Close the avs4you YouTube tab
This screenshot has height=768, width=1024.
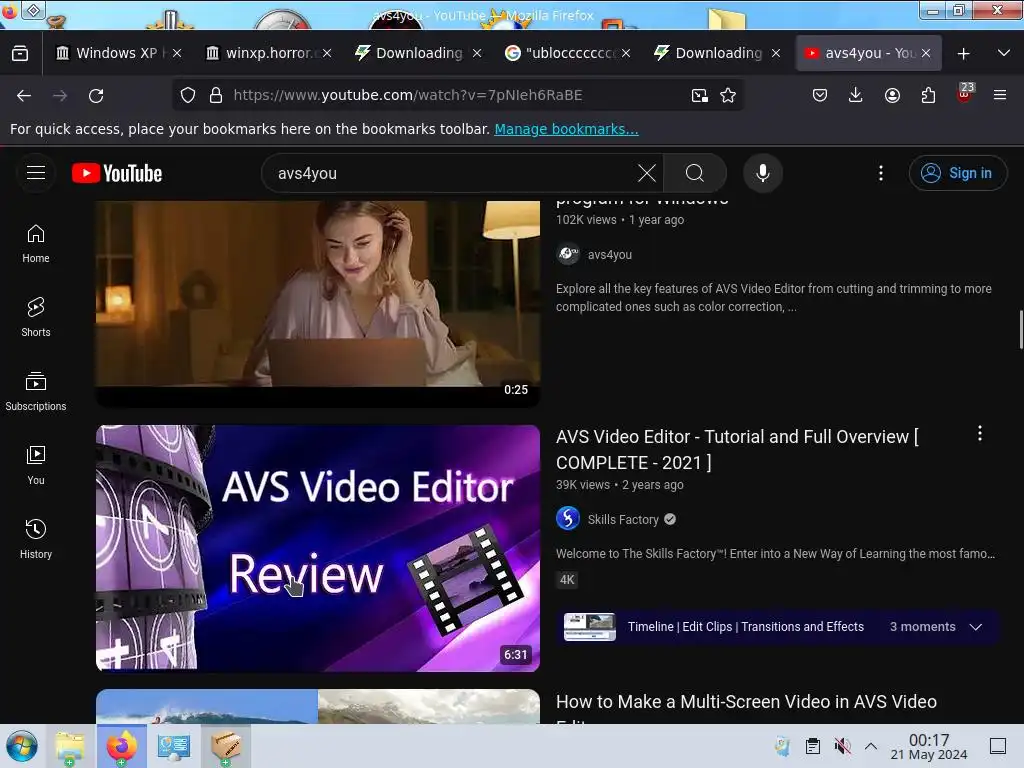926,54
